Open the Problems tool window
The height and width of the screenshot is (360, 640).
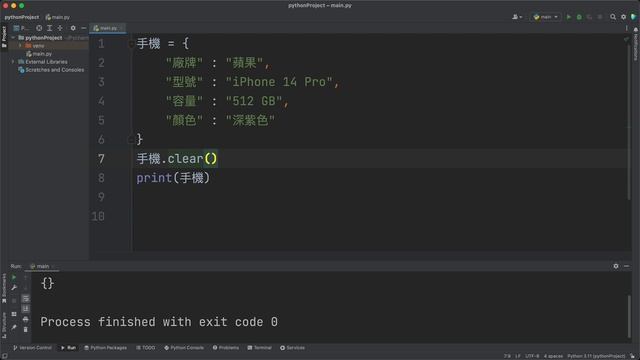(226, 348)
